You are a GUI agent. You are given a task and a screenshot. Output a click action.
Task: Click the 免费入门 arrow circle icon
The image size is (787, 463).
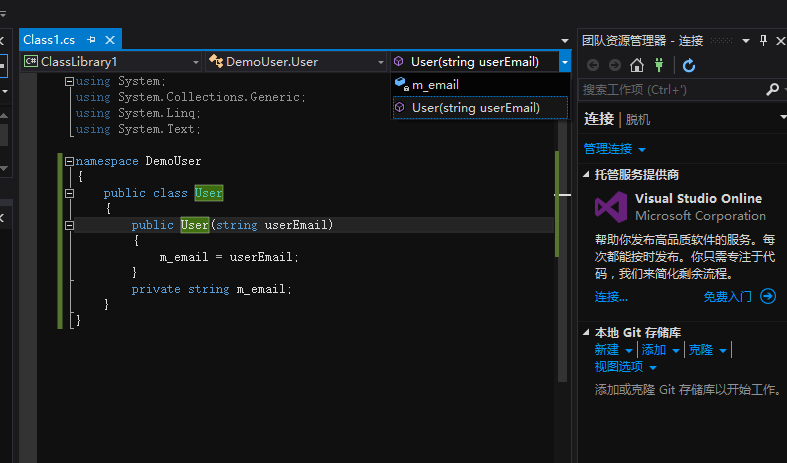tap(768, 296)
